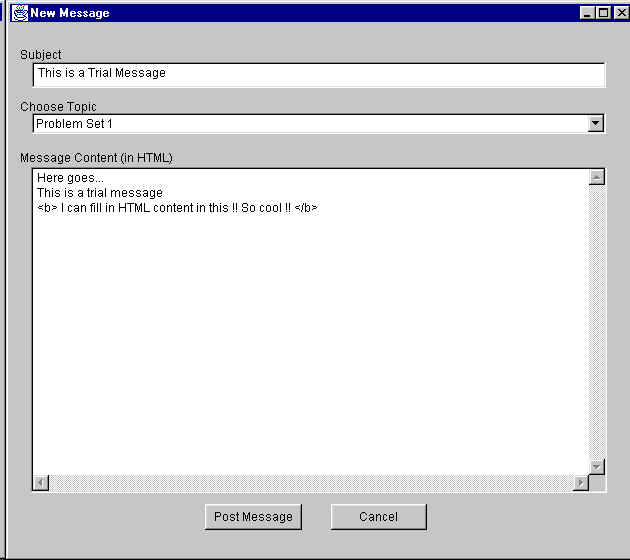This screenshot has height=560, width=630.
Task: Click the vertical scrollbar down arrow
Action: [597, 467]
